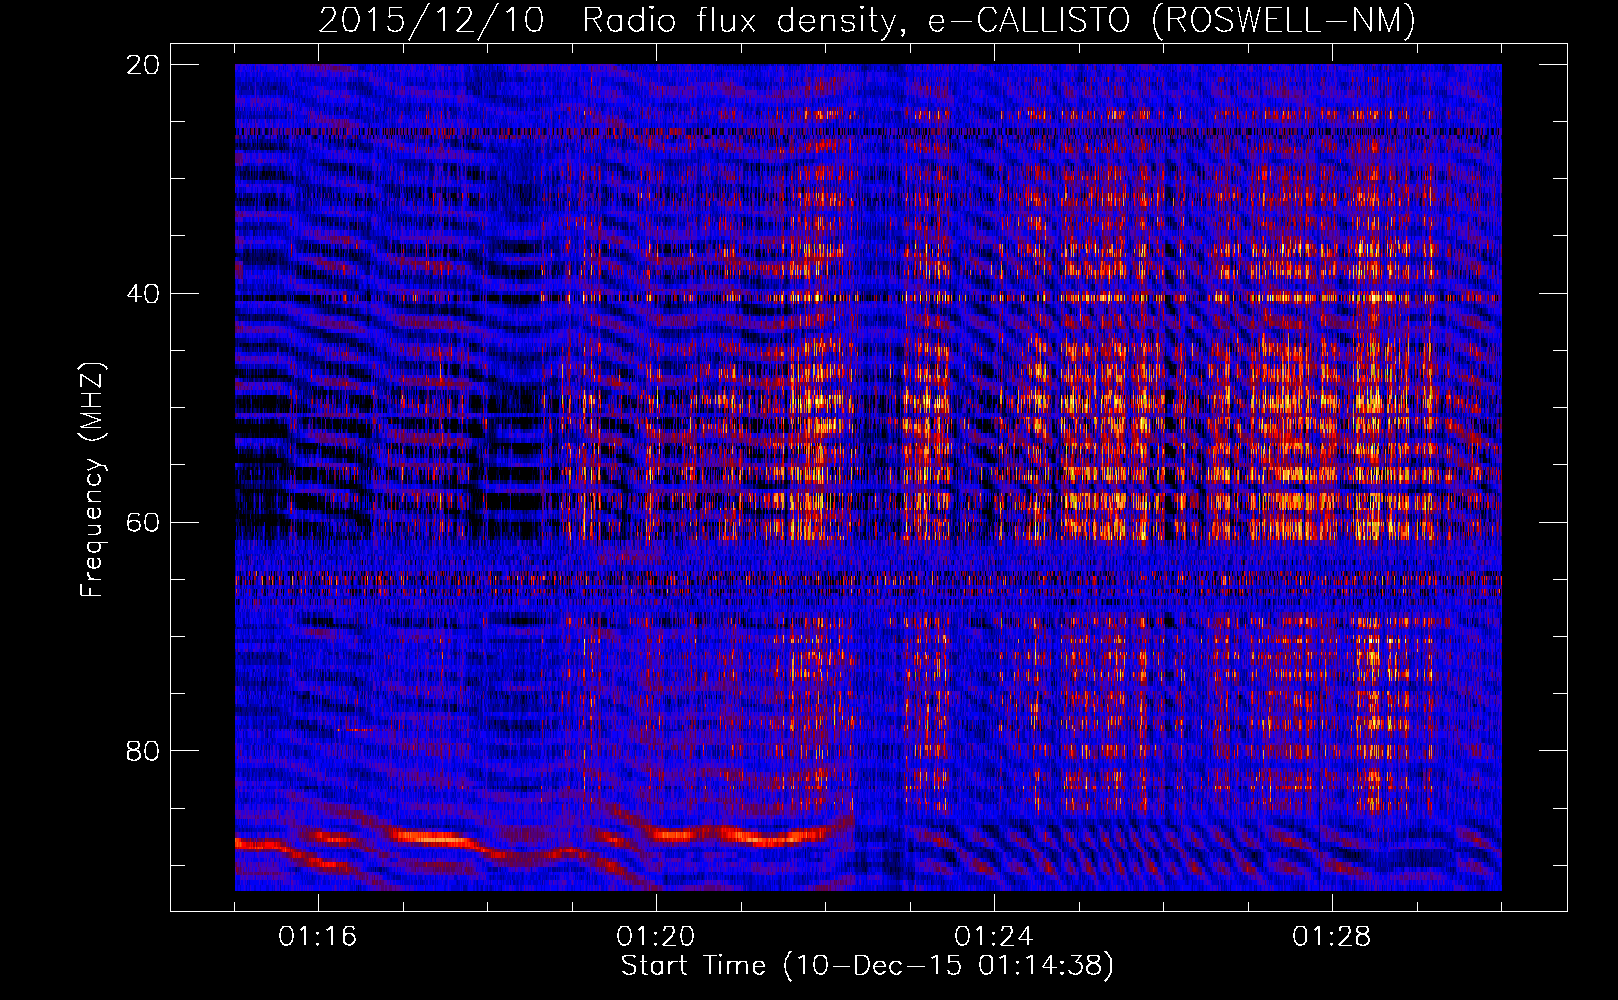Click the 01:16 time tick label
Image resolution: width=1618 pixels, height=1000 pixels.
318,937
